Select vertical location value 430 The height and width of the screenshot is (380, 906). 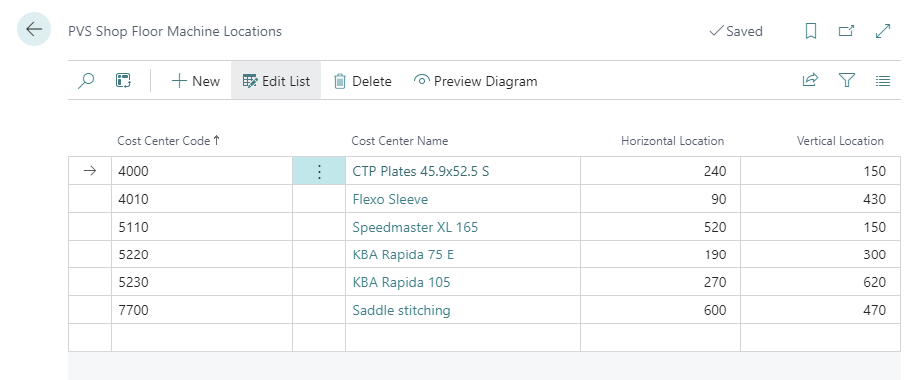click(820, 199)
